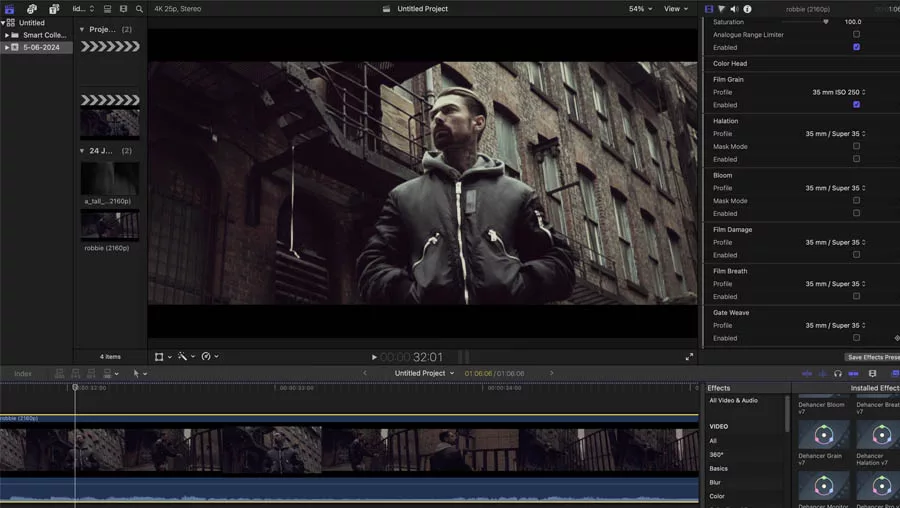Expand the Smart Collections folder
This screenshot has height=508, width=900.
click(x=7, y=35)
